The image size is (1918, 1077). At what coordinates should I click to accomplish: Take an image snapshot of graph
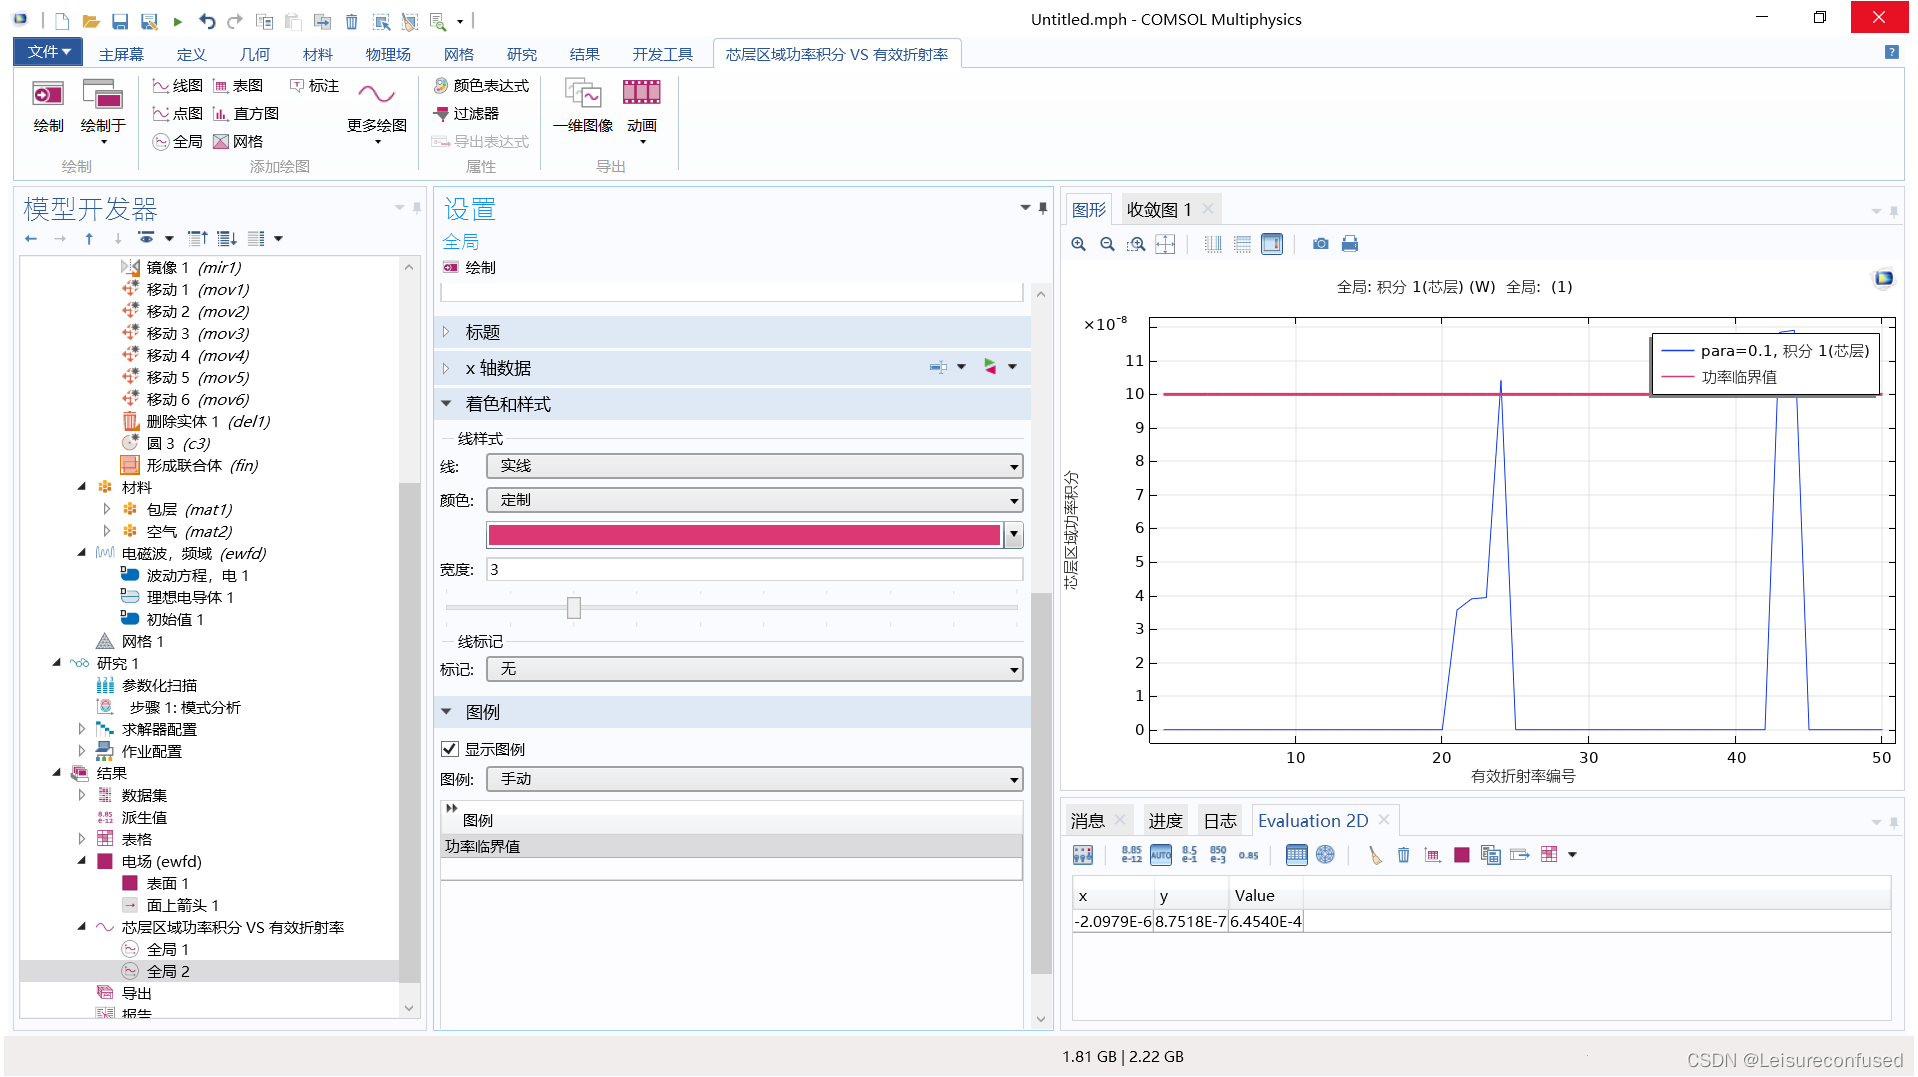[1321, 244]
